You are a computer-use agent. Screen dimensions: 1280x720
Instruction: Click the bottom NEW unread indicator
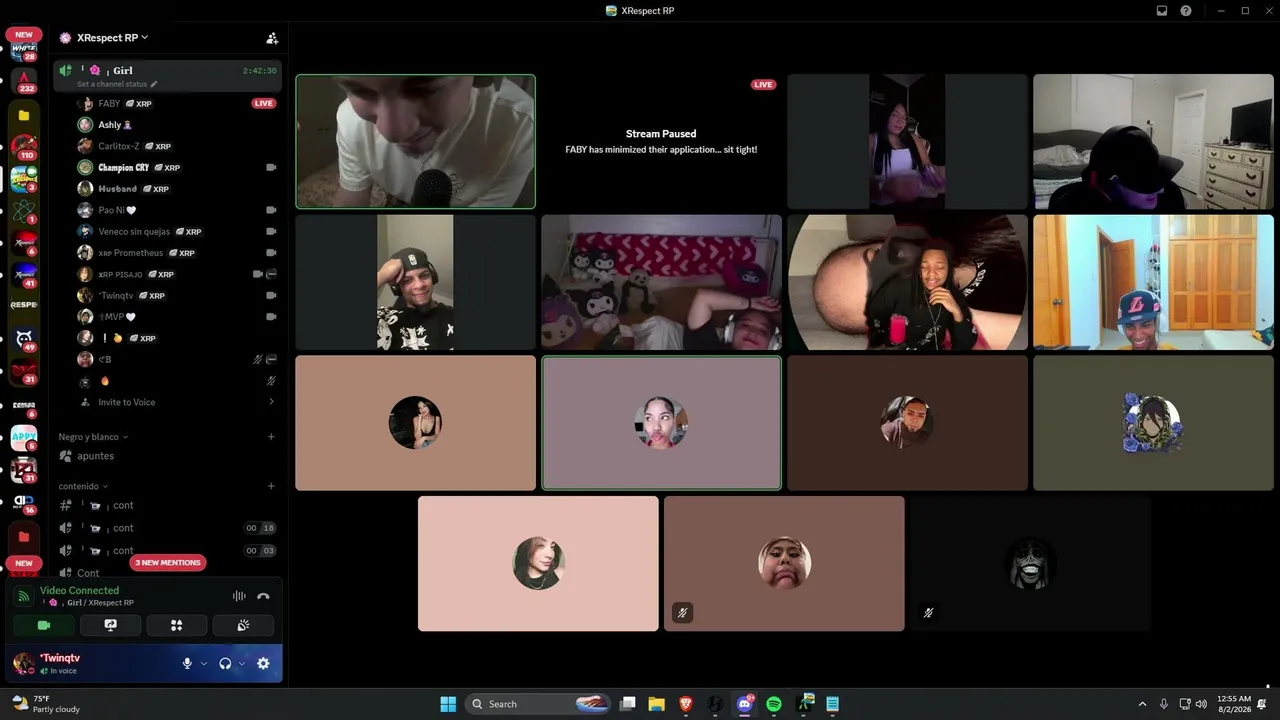click(x=24, y=563)
